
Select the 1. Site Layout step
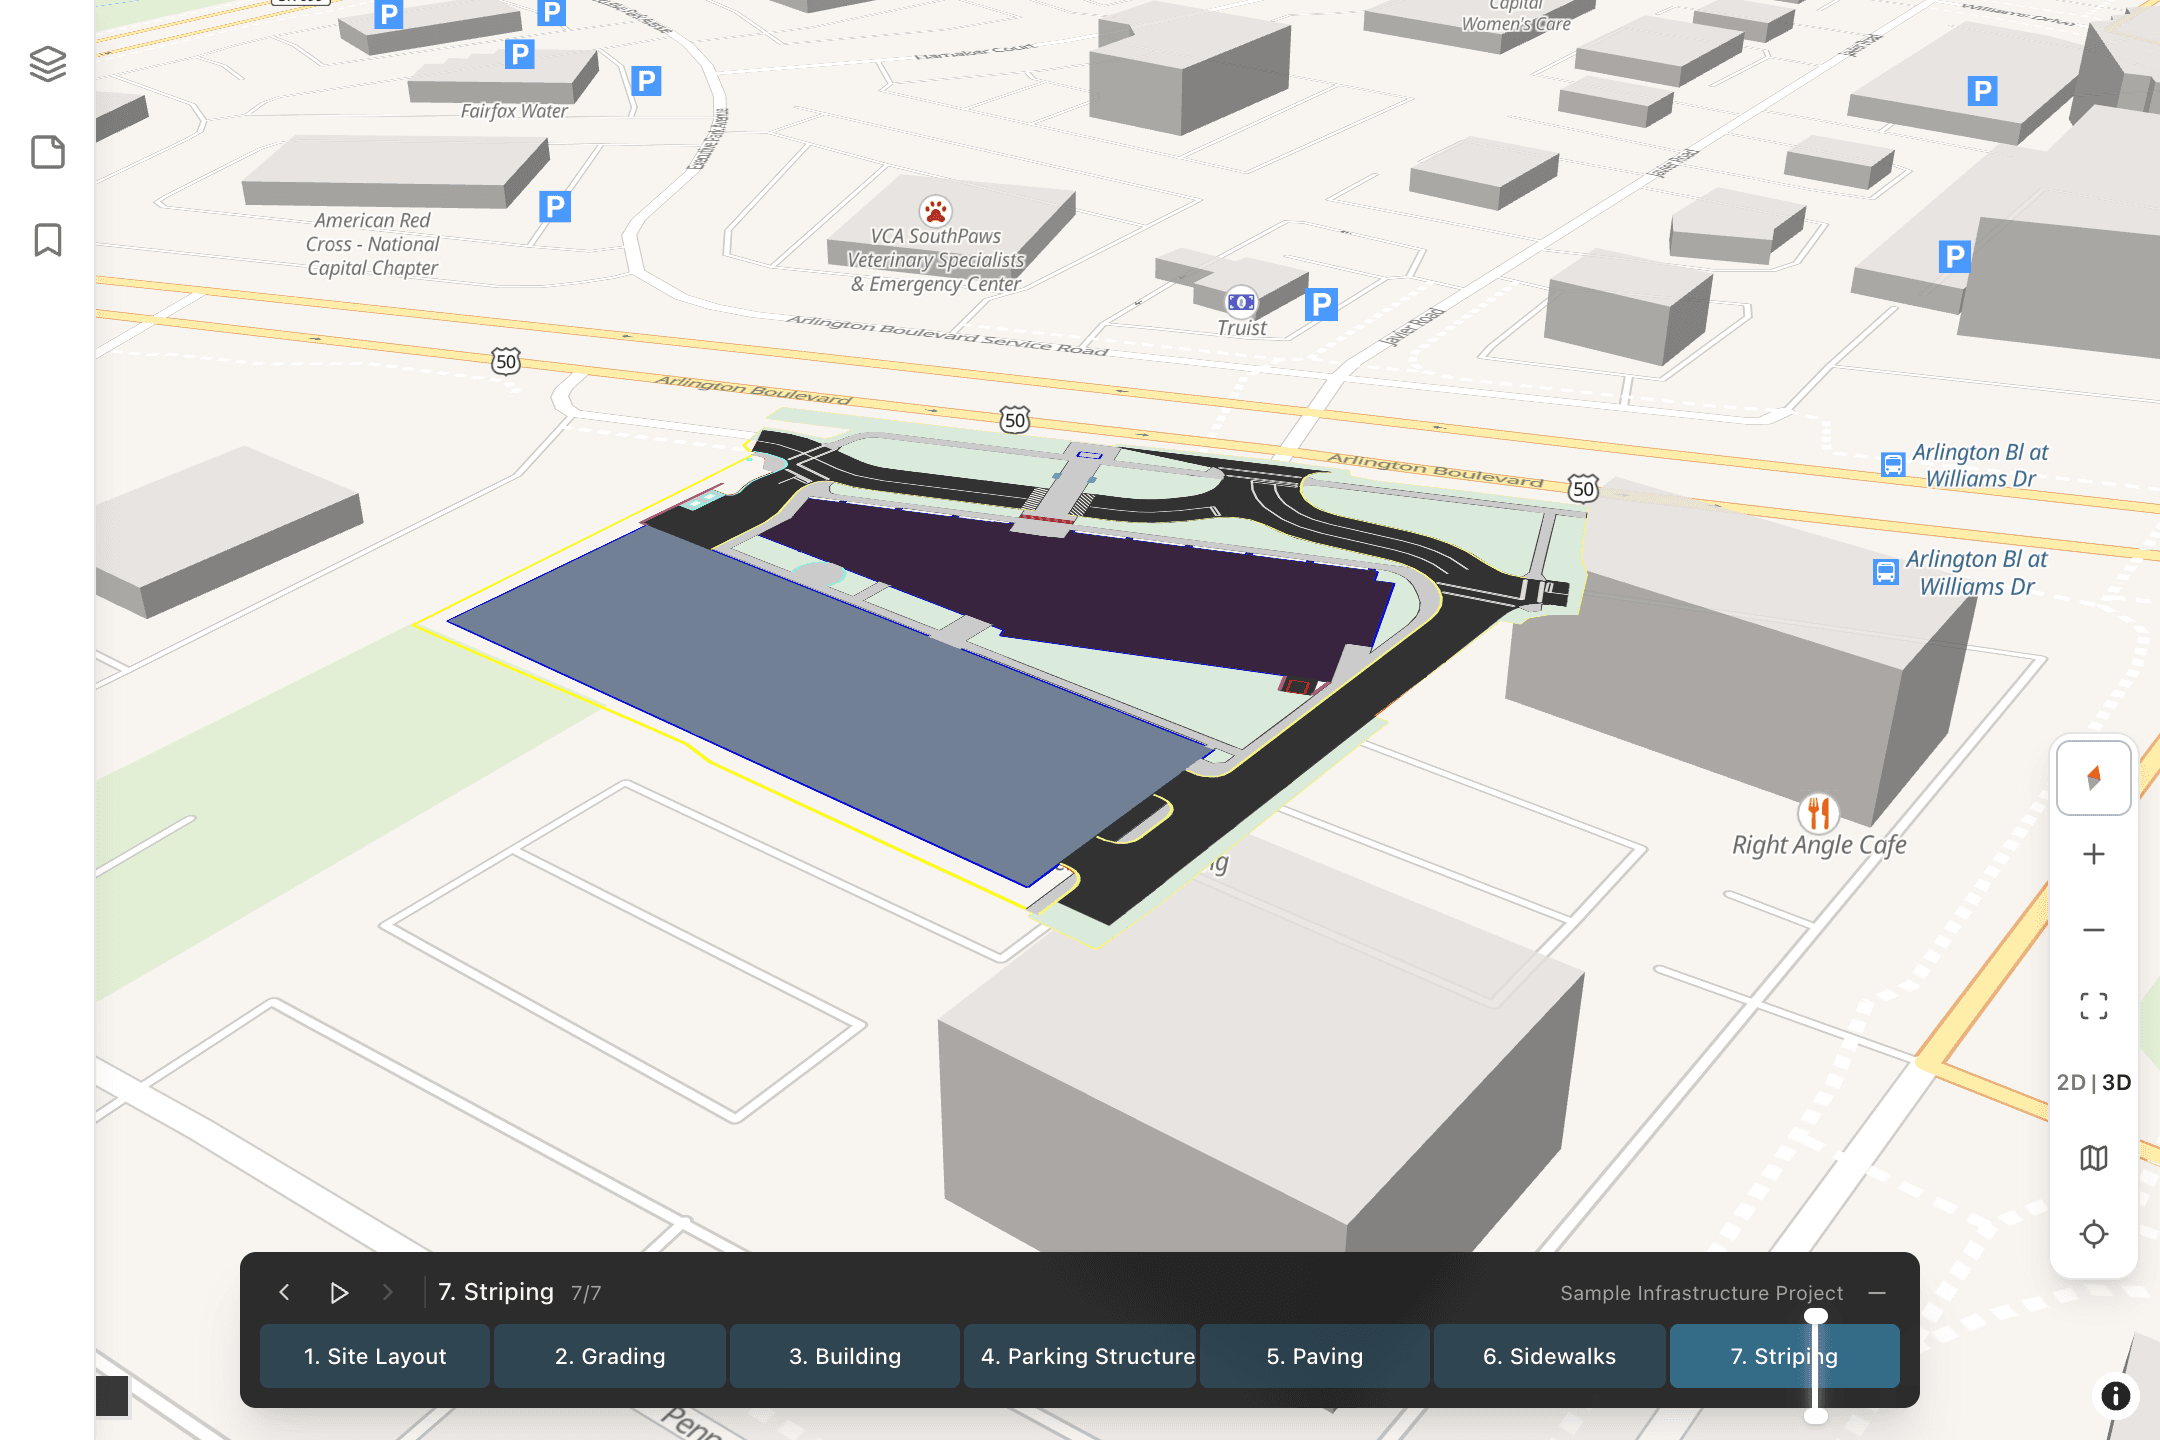(375, 1356)
